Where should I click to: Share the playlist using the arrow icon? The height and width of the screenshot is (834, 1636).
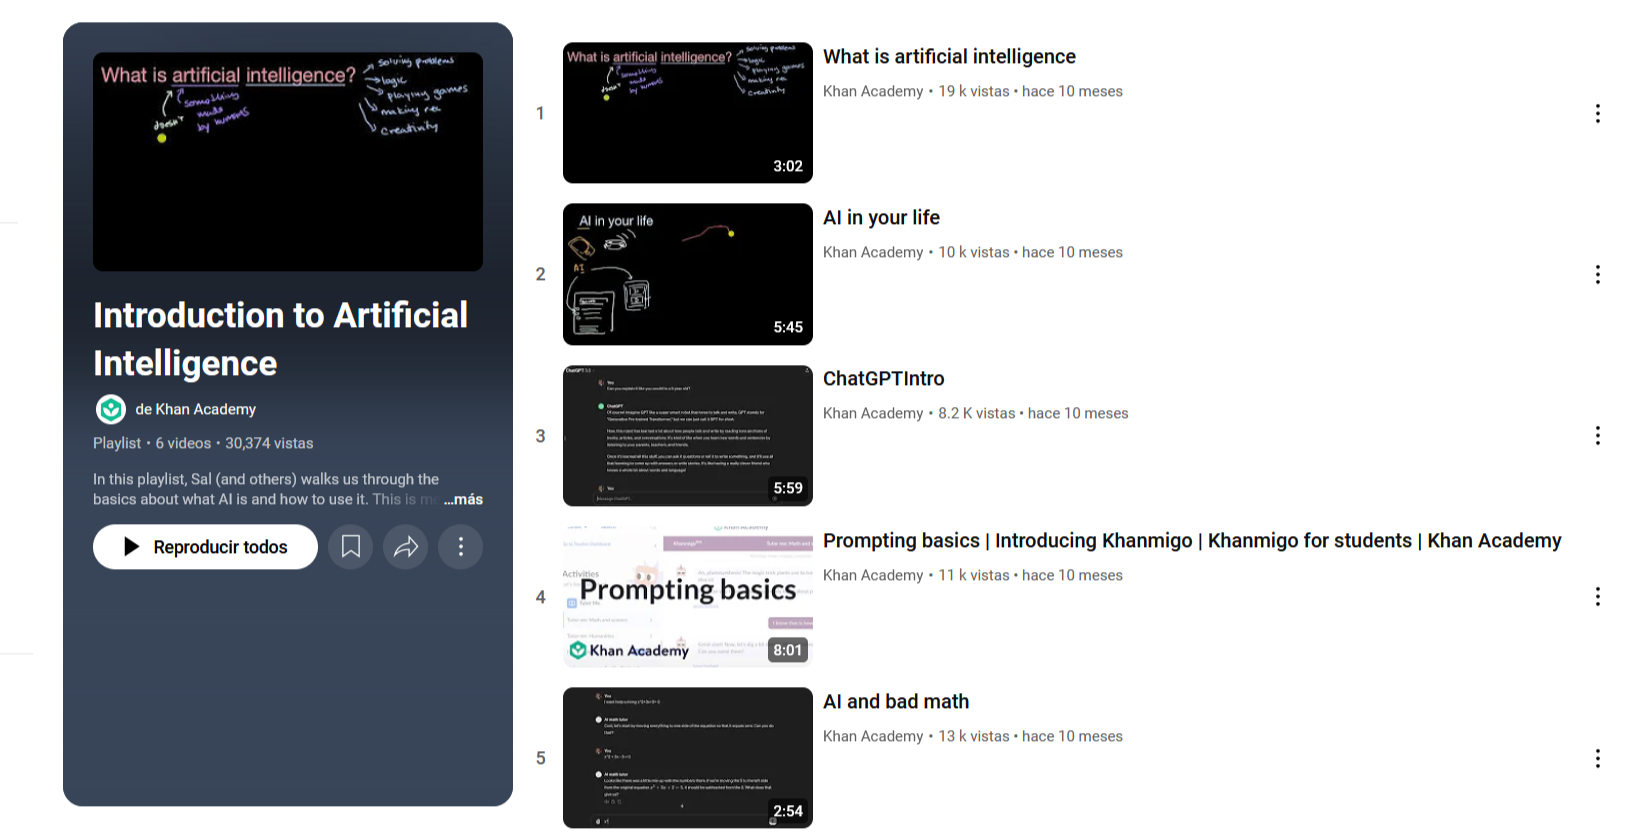click(406, 547)
